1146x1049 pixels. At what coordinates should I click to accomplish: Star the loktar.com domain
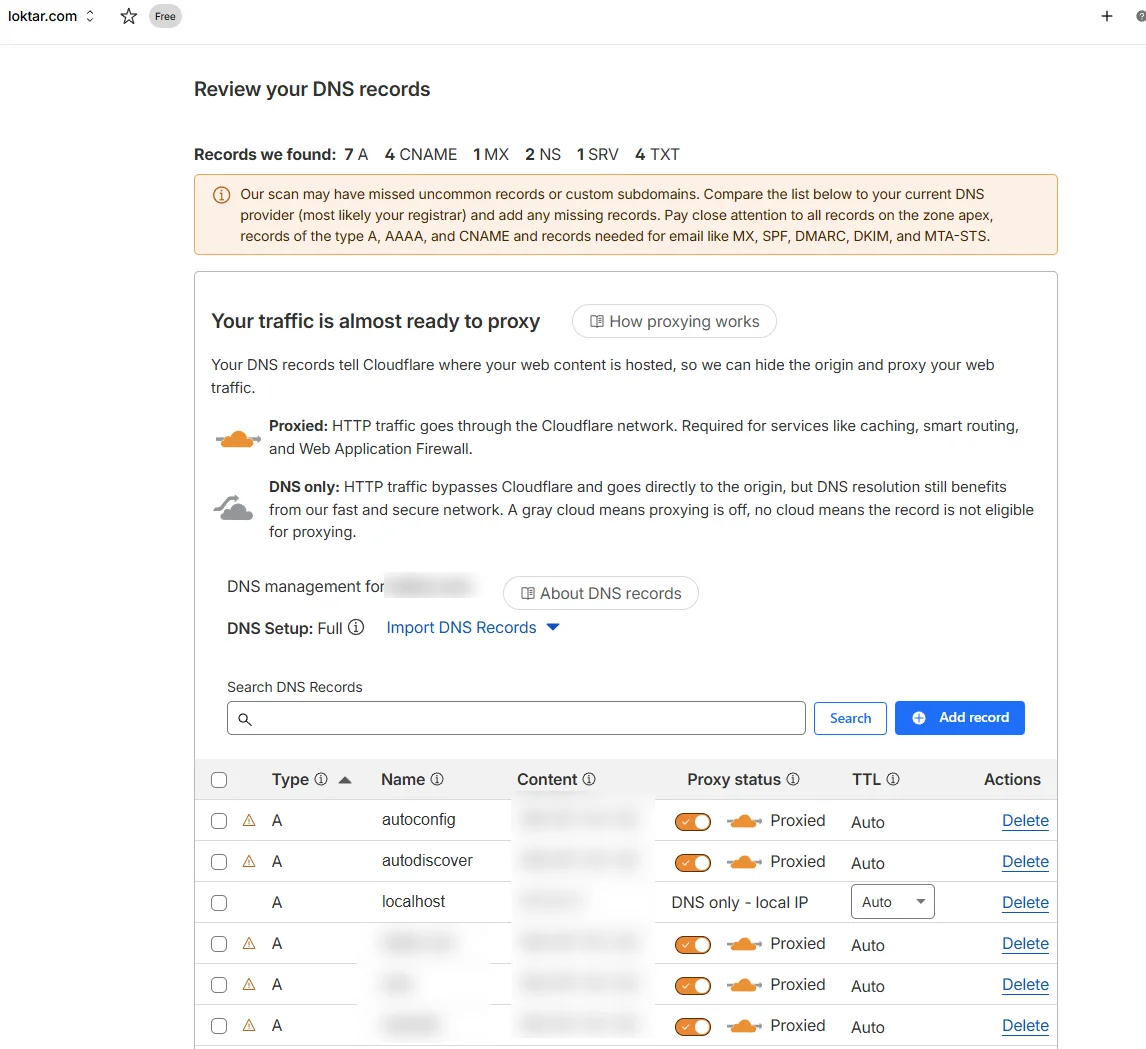pos(129,16)
